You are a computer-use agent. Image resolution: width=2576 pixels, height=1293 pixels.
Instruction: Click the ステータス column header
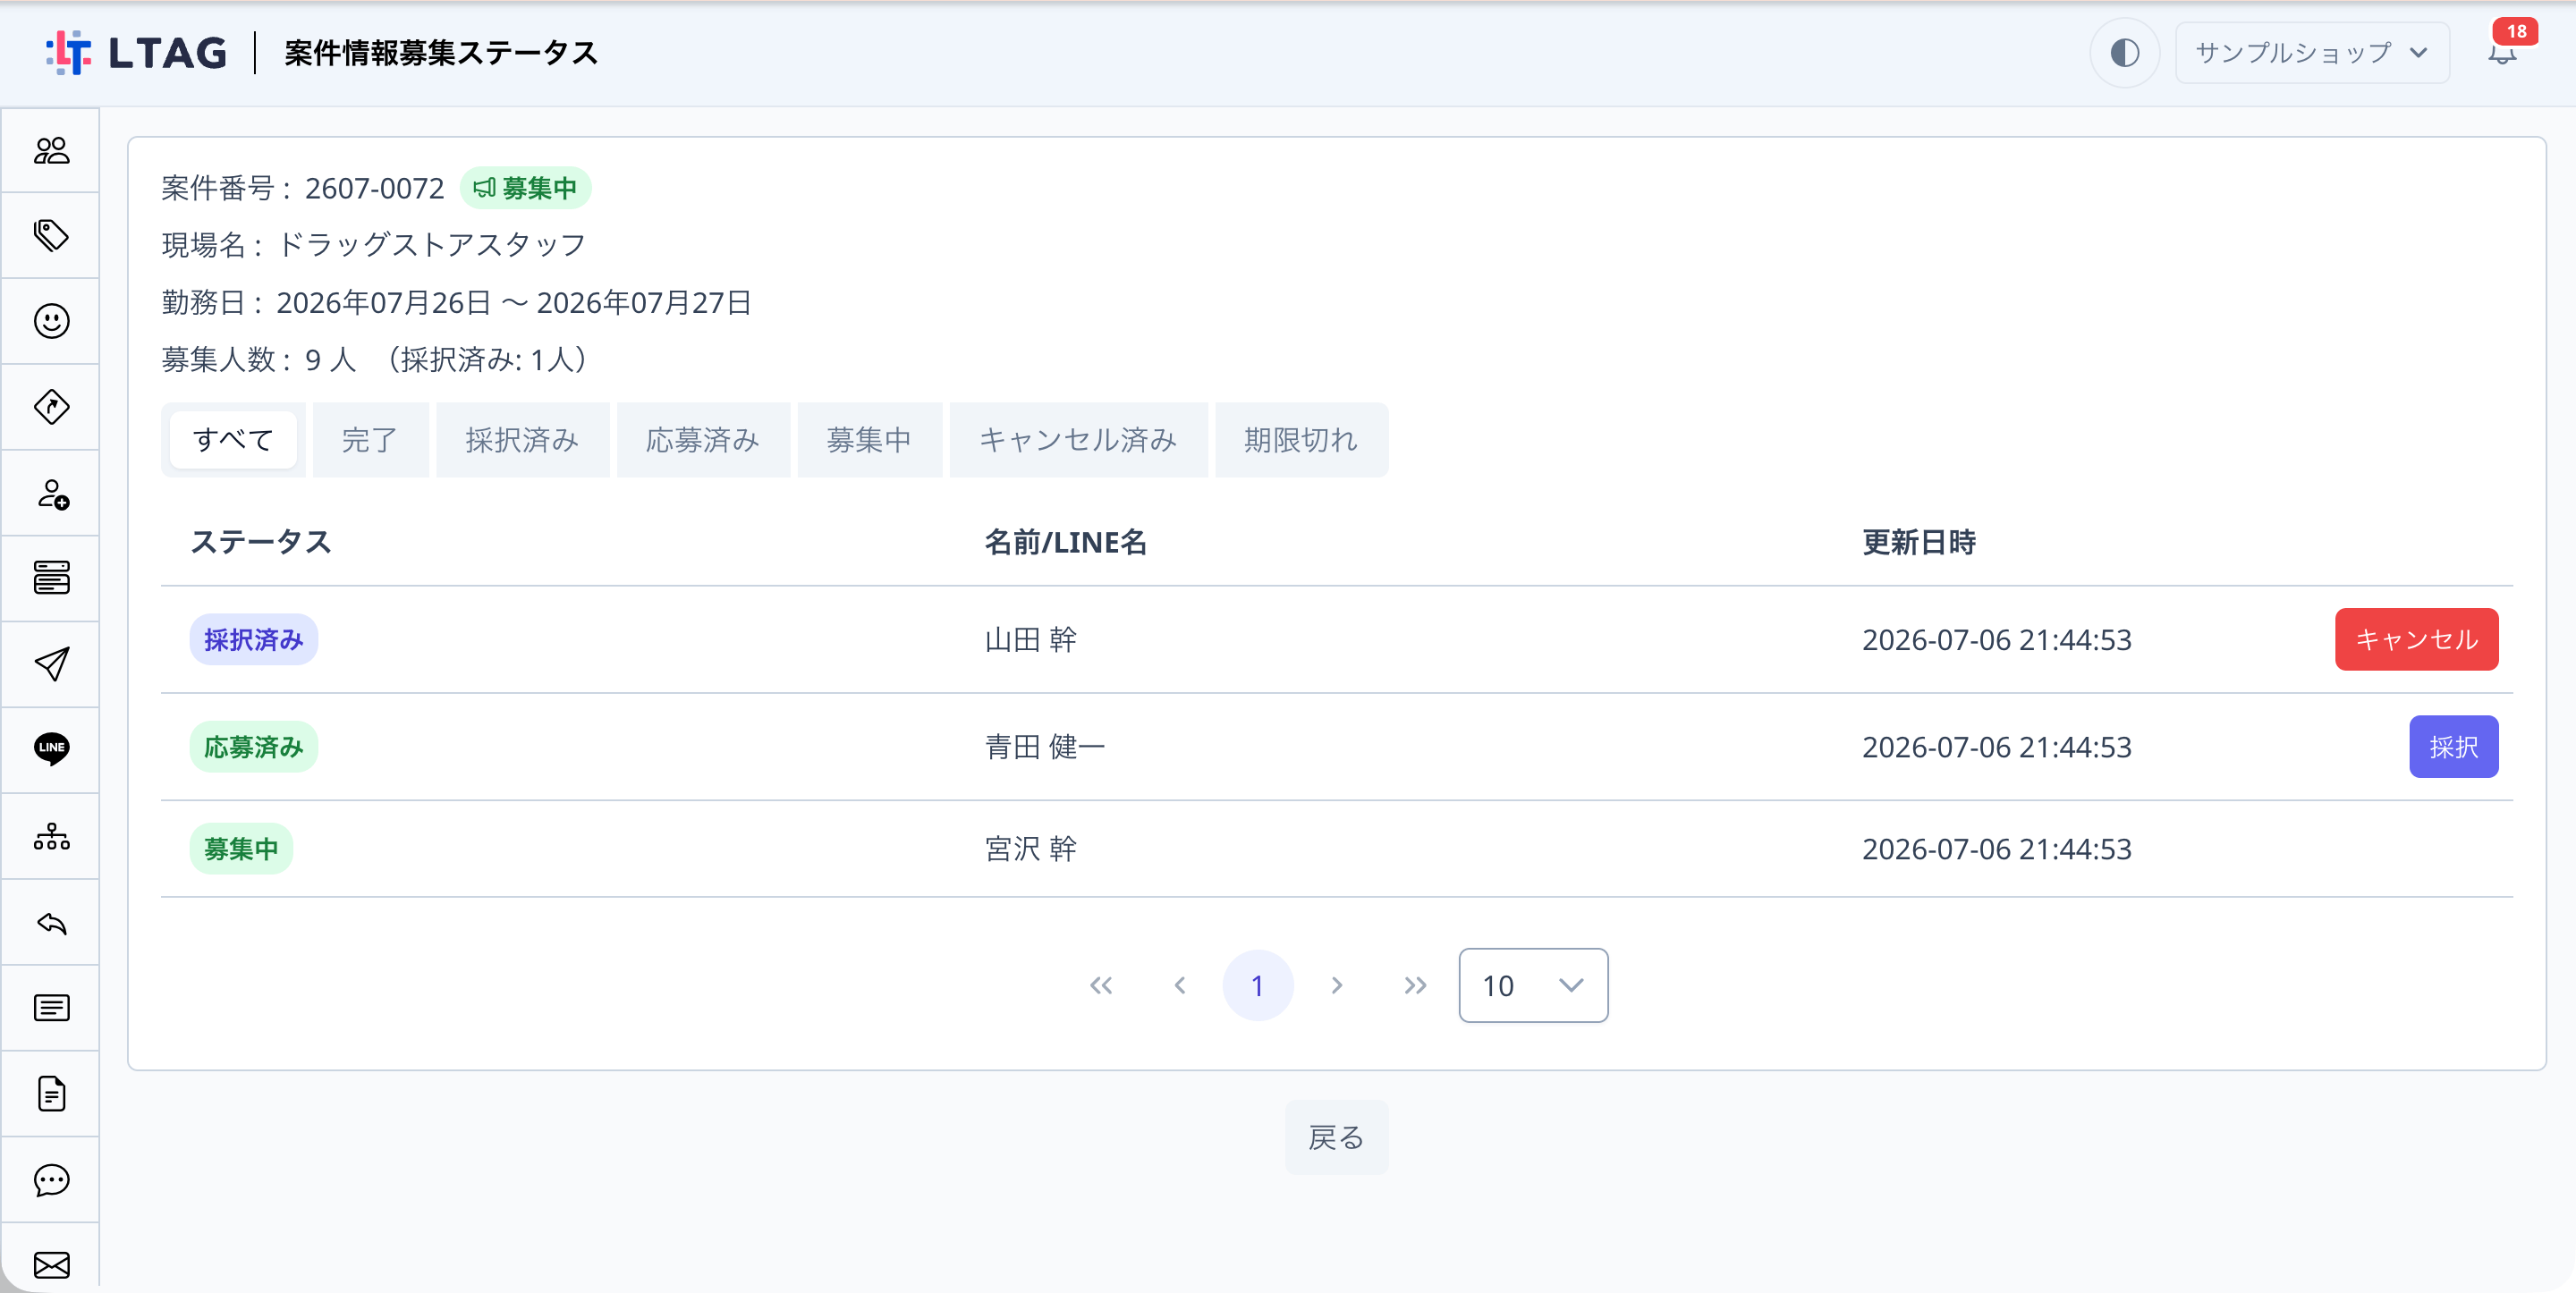point(260,542)
